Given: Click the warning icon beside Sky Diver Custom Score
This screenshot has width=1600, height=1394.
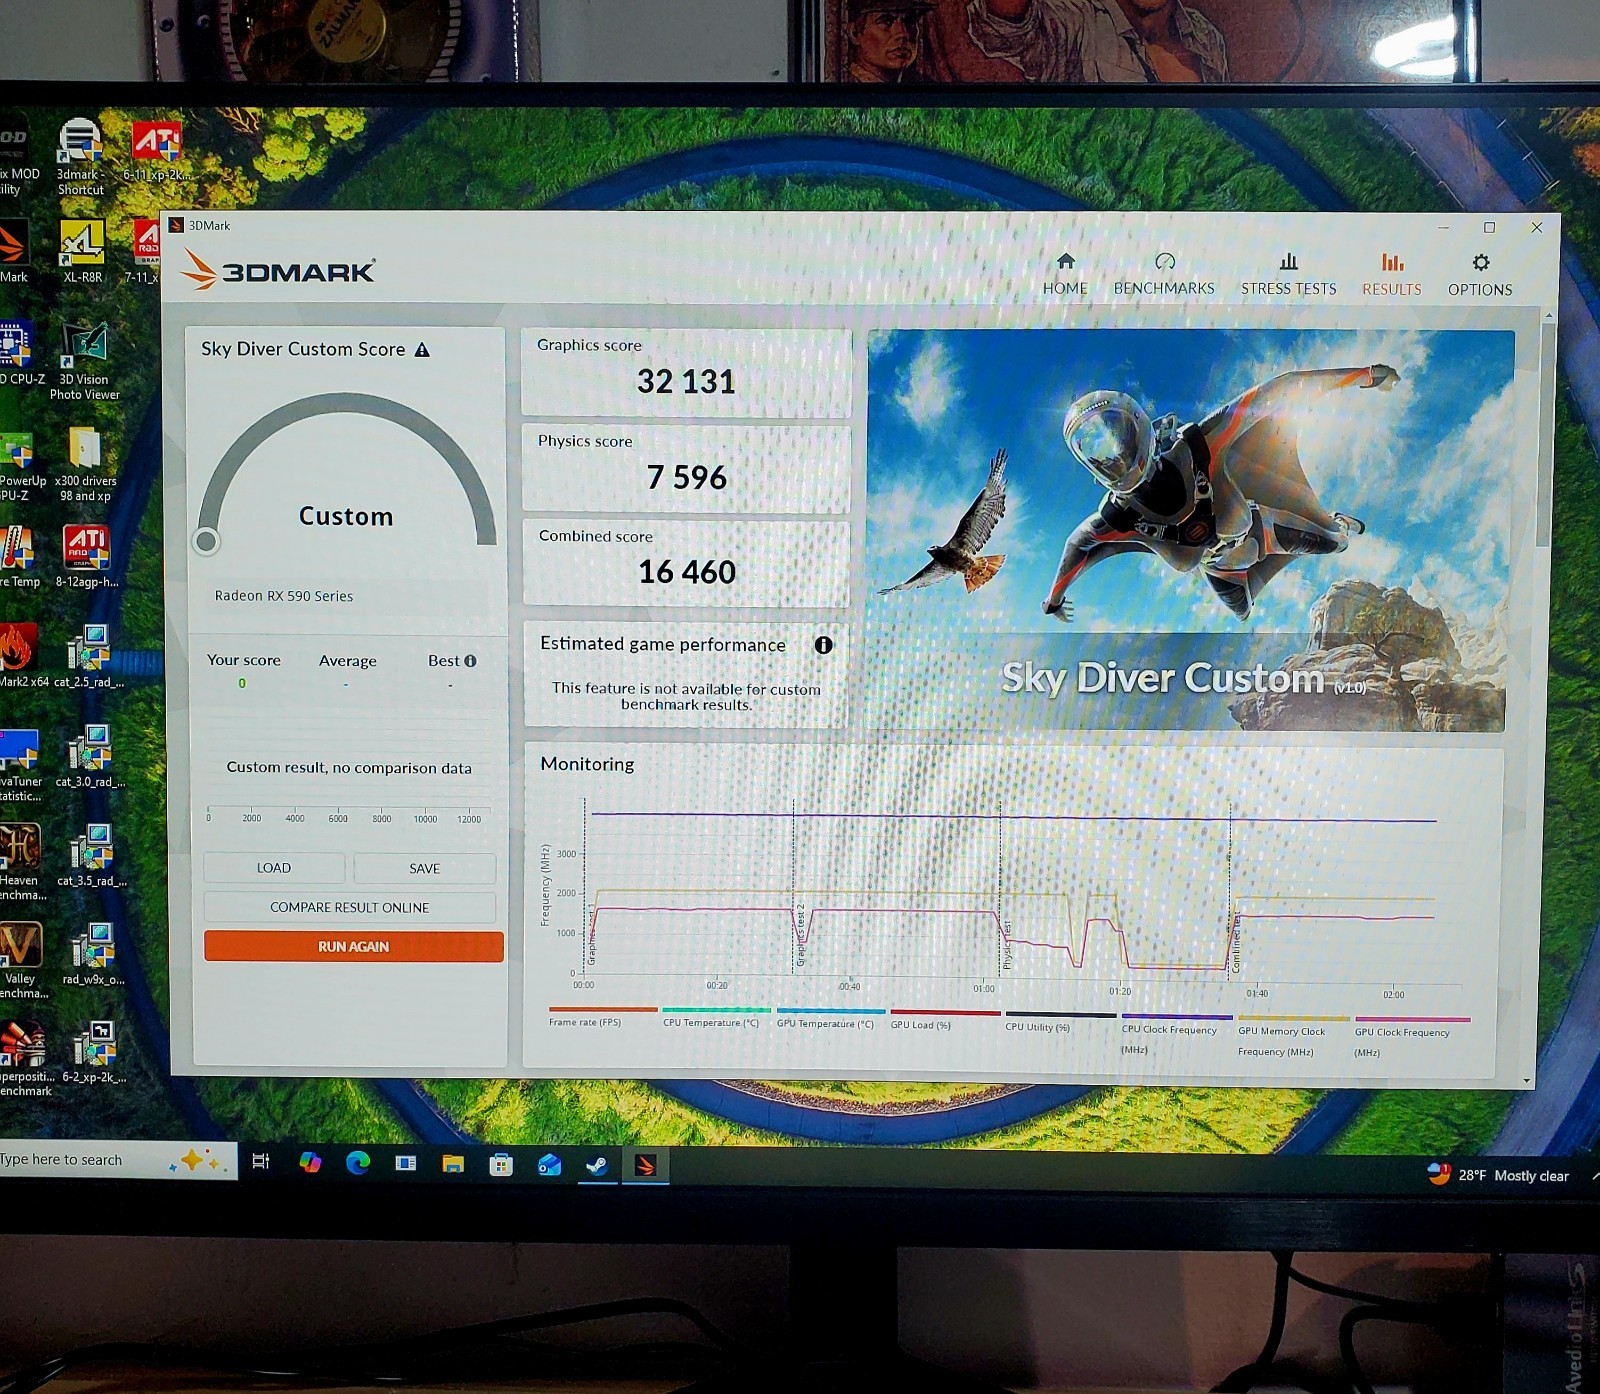Looking at the screenshot, I should 422,350.
